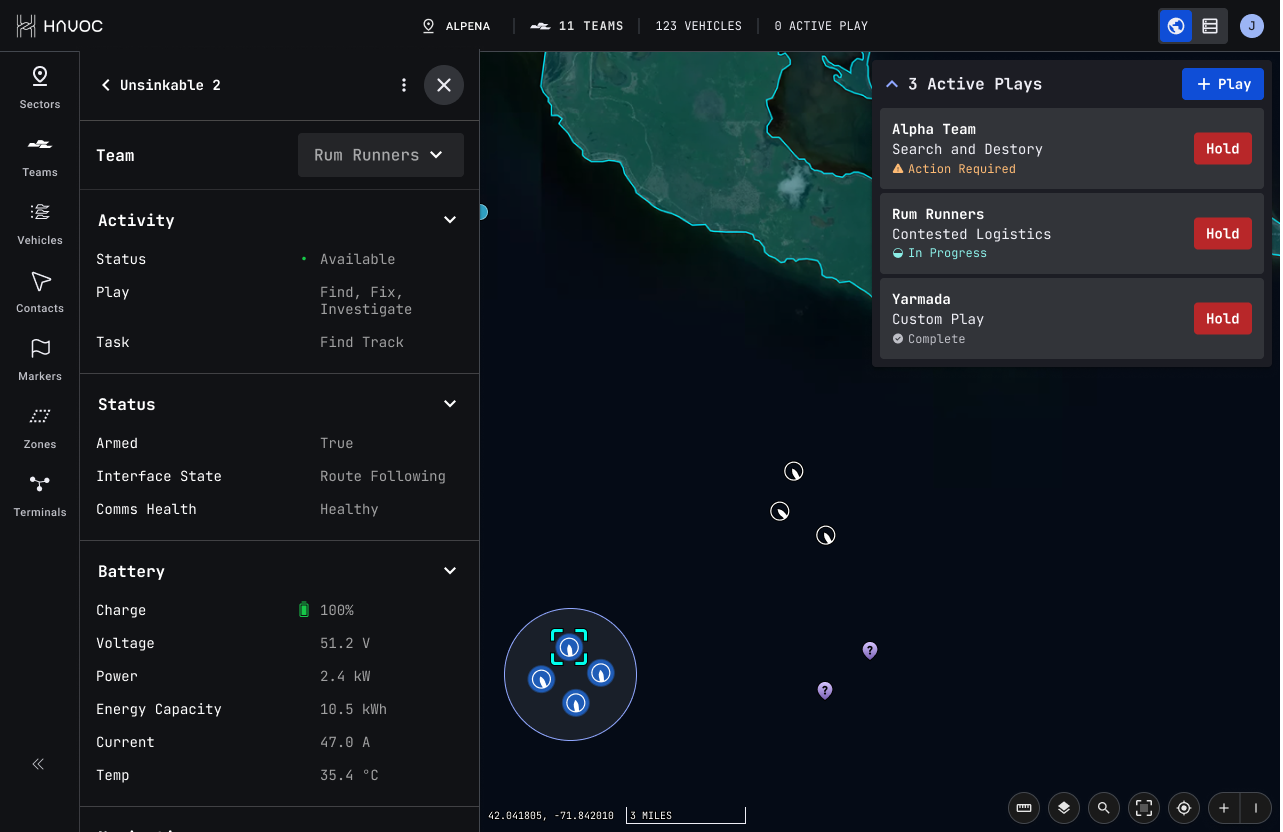Click the Action Required warning
Image resolution: width=1283 pixels, height=832 pixels.
point(954,169)
